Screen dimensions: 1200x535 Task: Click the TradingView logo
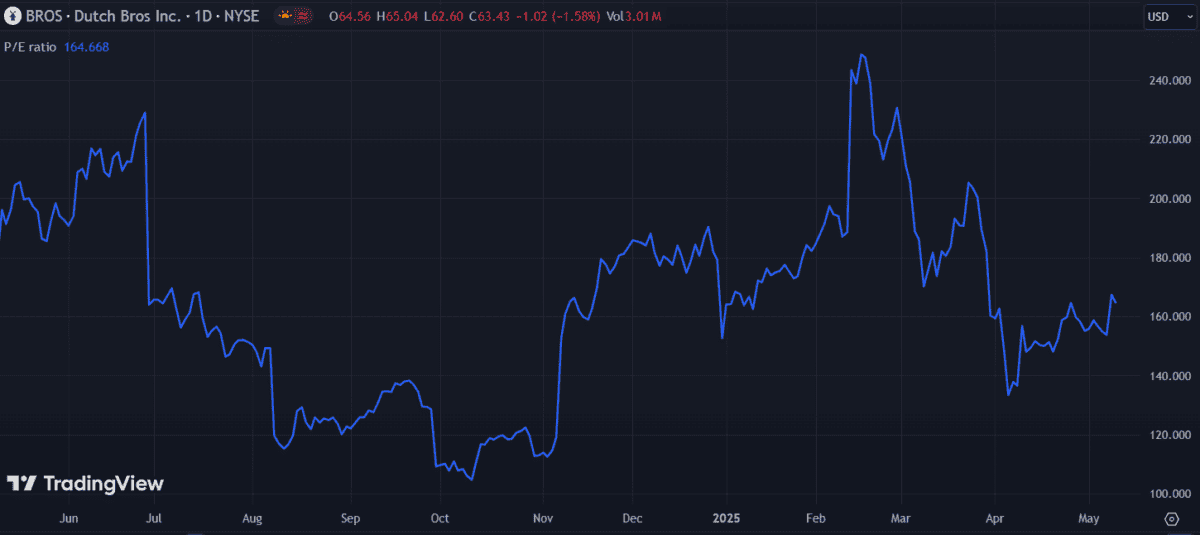click(x=85, y=484)
